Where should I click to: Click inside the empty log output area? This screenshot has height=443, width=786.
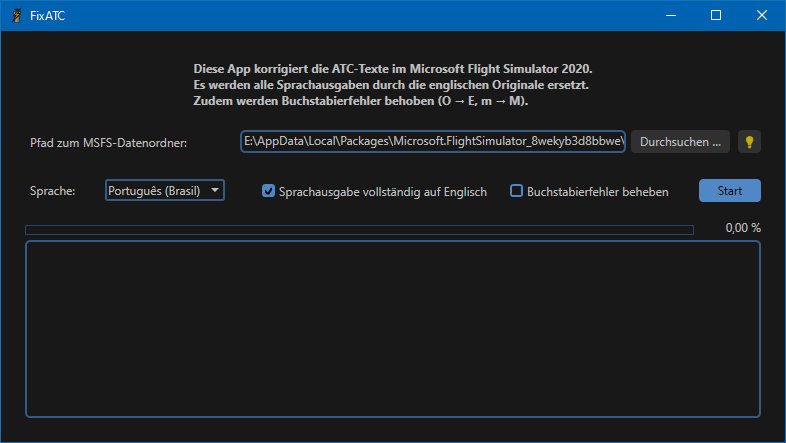pyautogui.click(x=393, y=329)
